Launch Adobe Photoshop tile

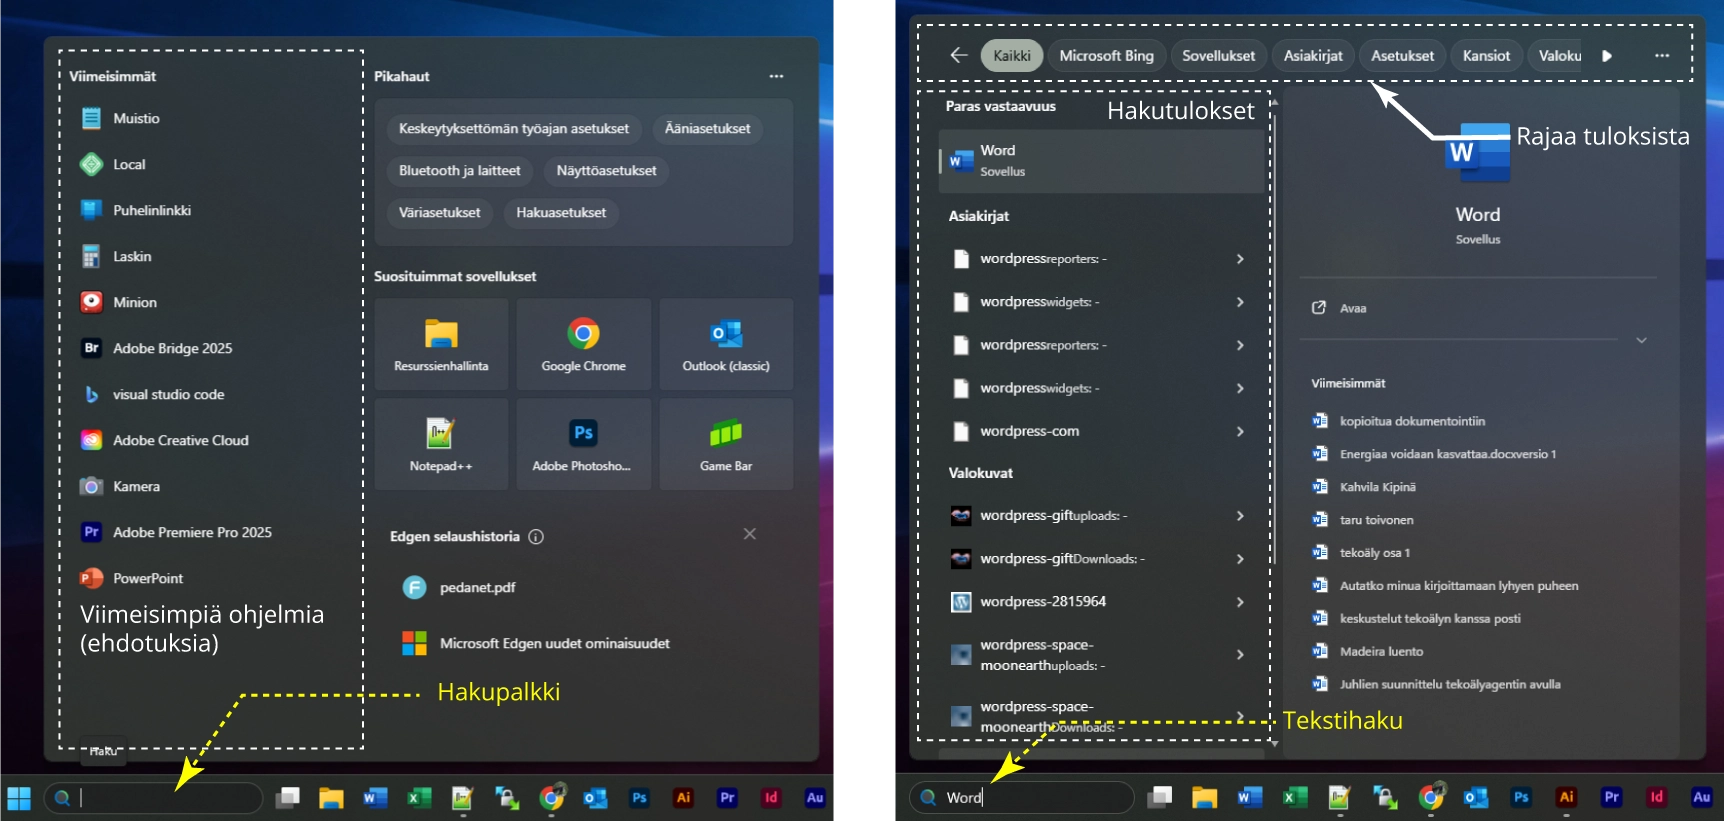click(x=583, y=444)
